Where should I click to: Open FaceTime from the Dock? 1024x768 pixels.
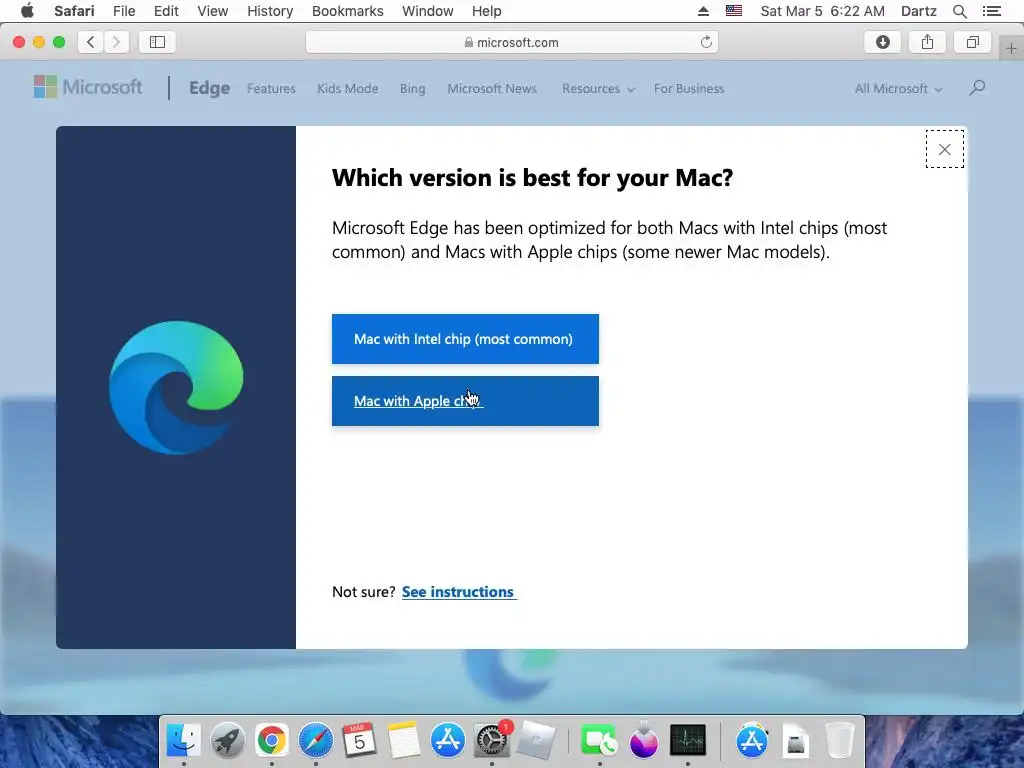pos(599,740)
